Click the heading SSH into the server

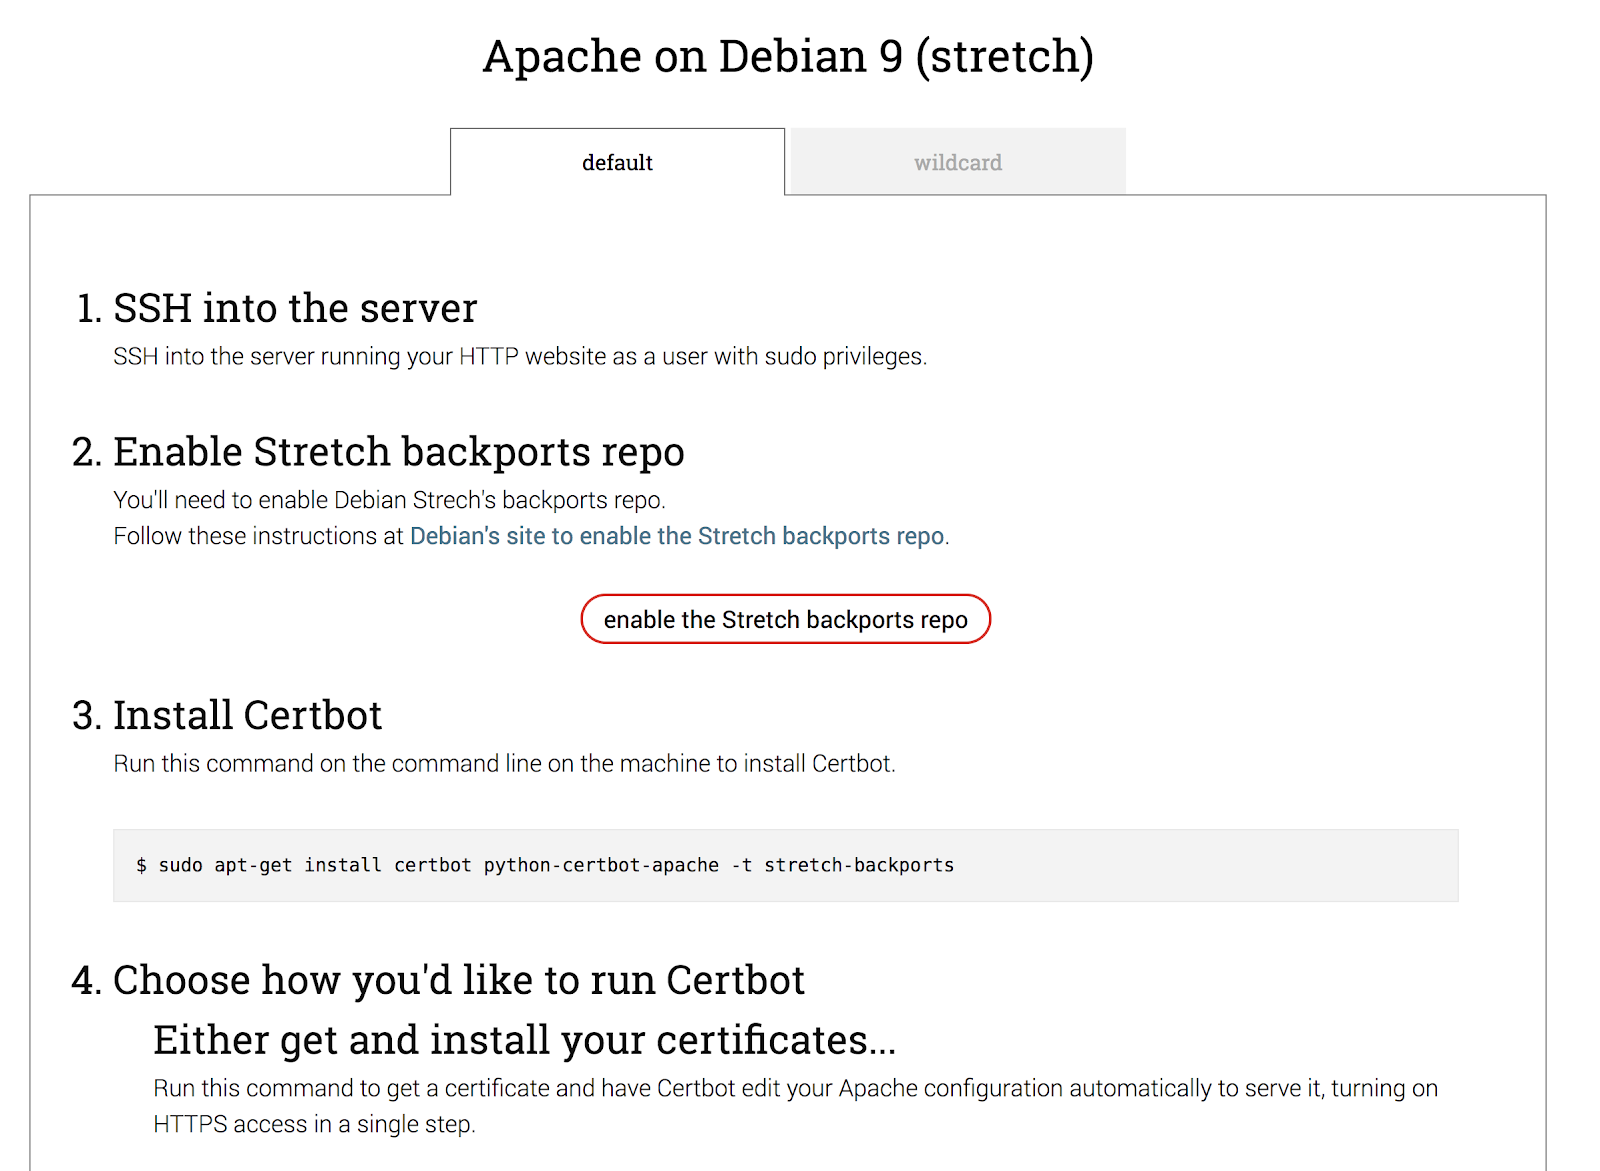(x=295, y=308)
